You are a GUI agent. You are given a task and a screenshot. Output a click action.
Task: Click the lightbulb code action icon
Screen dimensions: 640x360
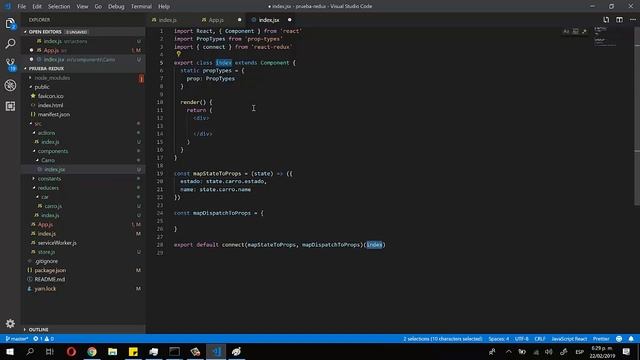(178, 54)
